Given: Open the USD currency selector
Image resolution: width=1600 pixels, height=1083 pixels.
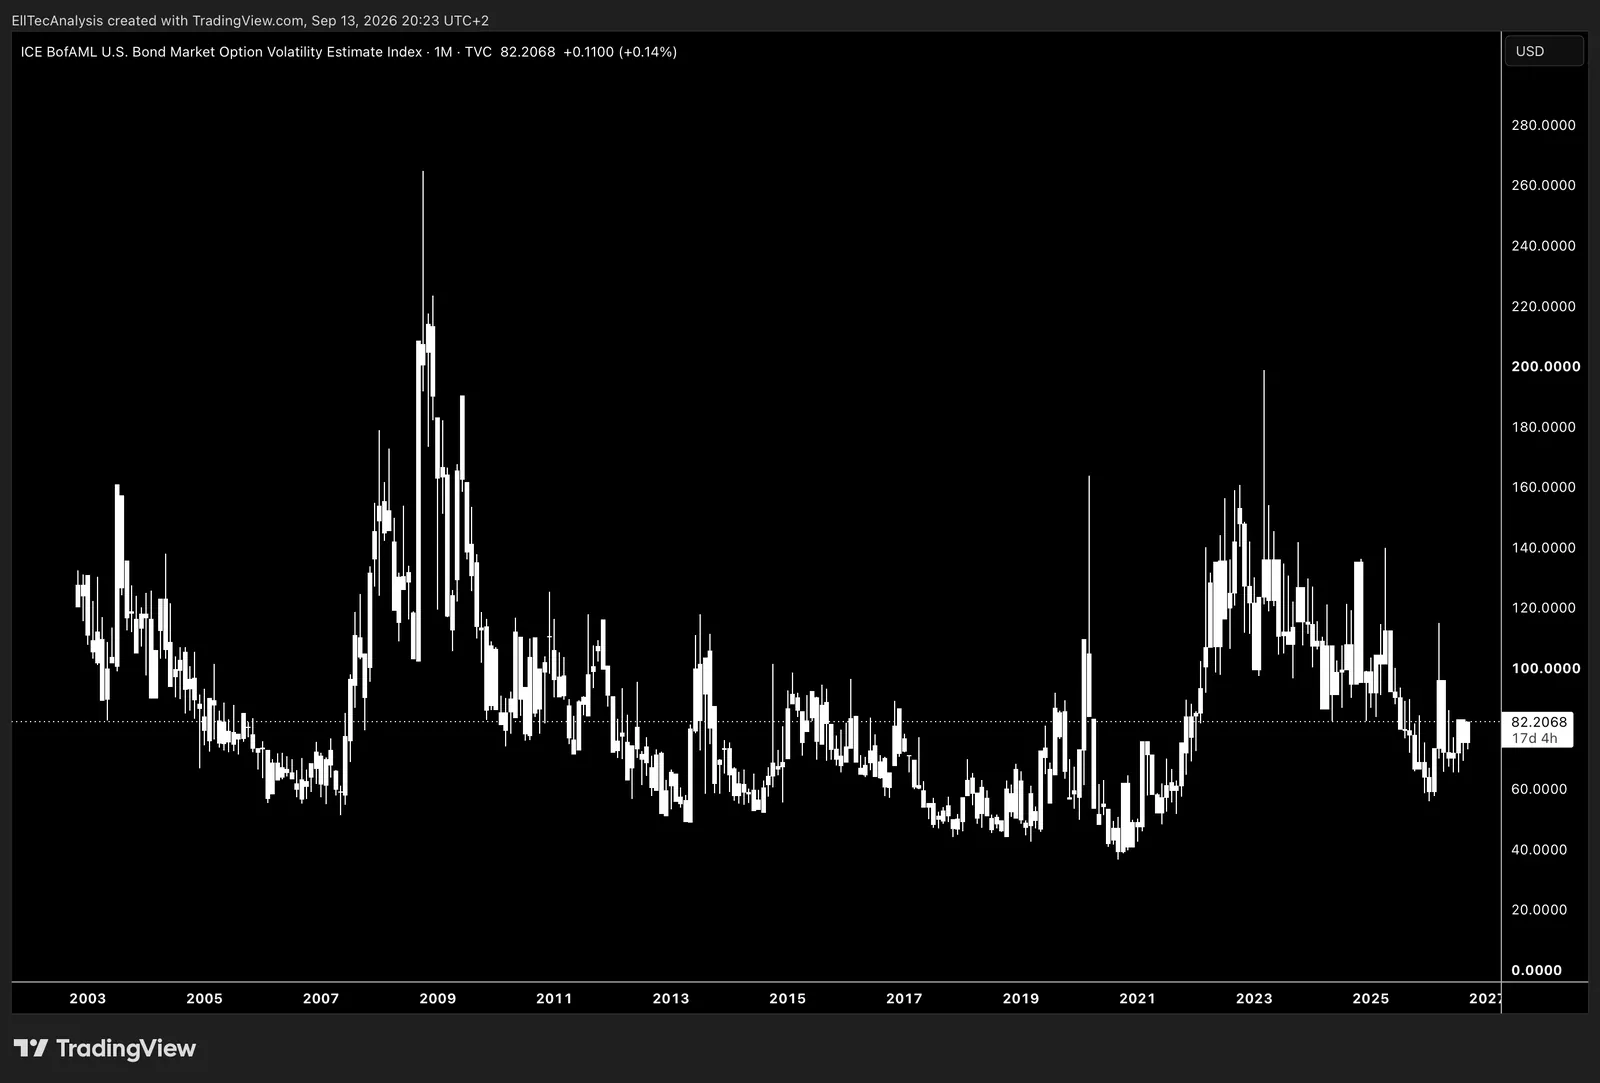Looking at the screenshot, I should pyautogui.click(x=1544, y=51).
